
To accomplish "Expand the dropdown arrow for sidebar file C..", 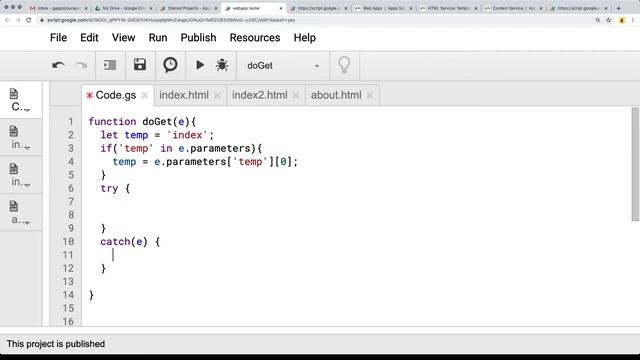I will click(x=27, y=110).
